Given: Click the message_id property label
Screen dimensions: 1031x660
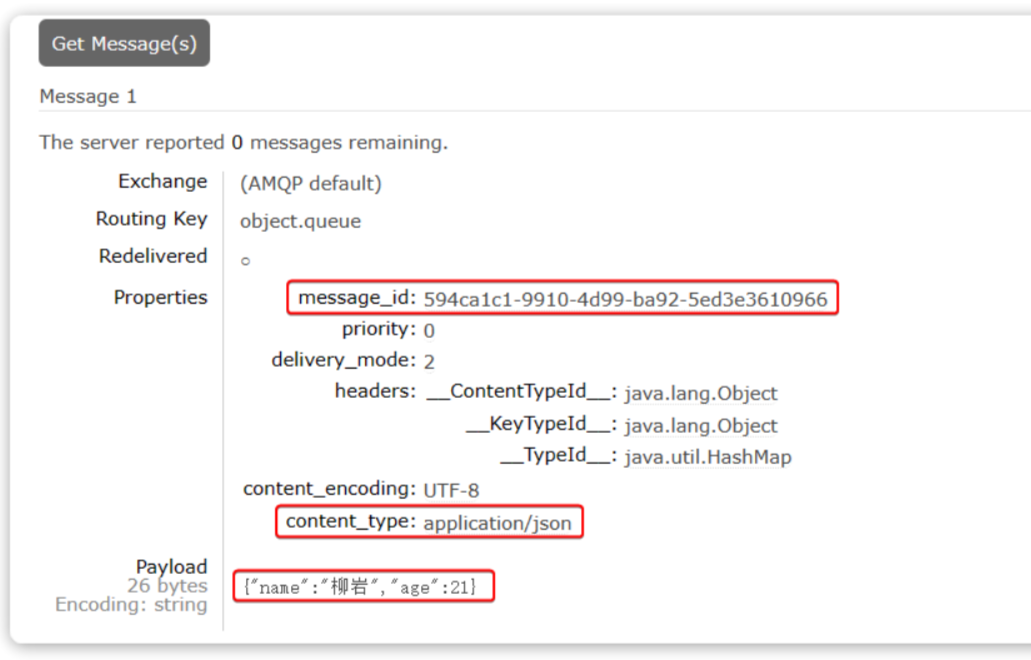Looking at the screenshot, I should click(356, 298).
